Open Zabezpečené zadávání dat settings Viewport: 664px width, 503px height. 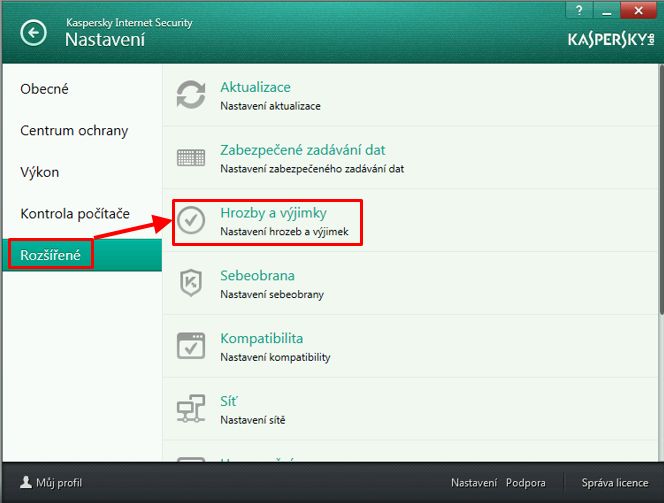click(302, 150)
